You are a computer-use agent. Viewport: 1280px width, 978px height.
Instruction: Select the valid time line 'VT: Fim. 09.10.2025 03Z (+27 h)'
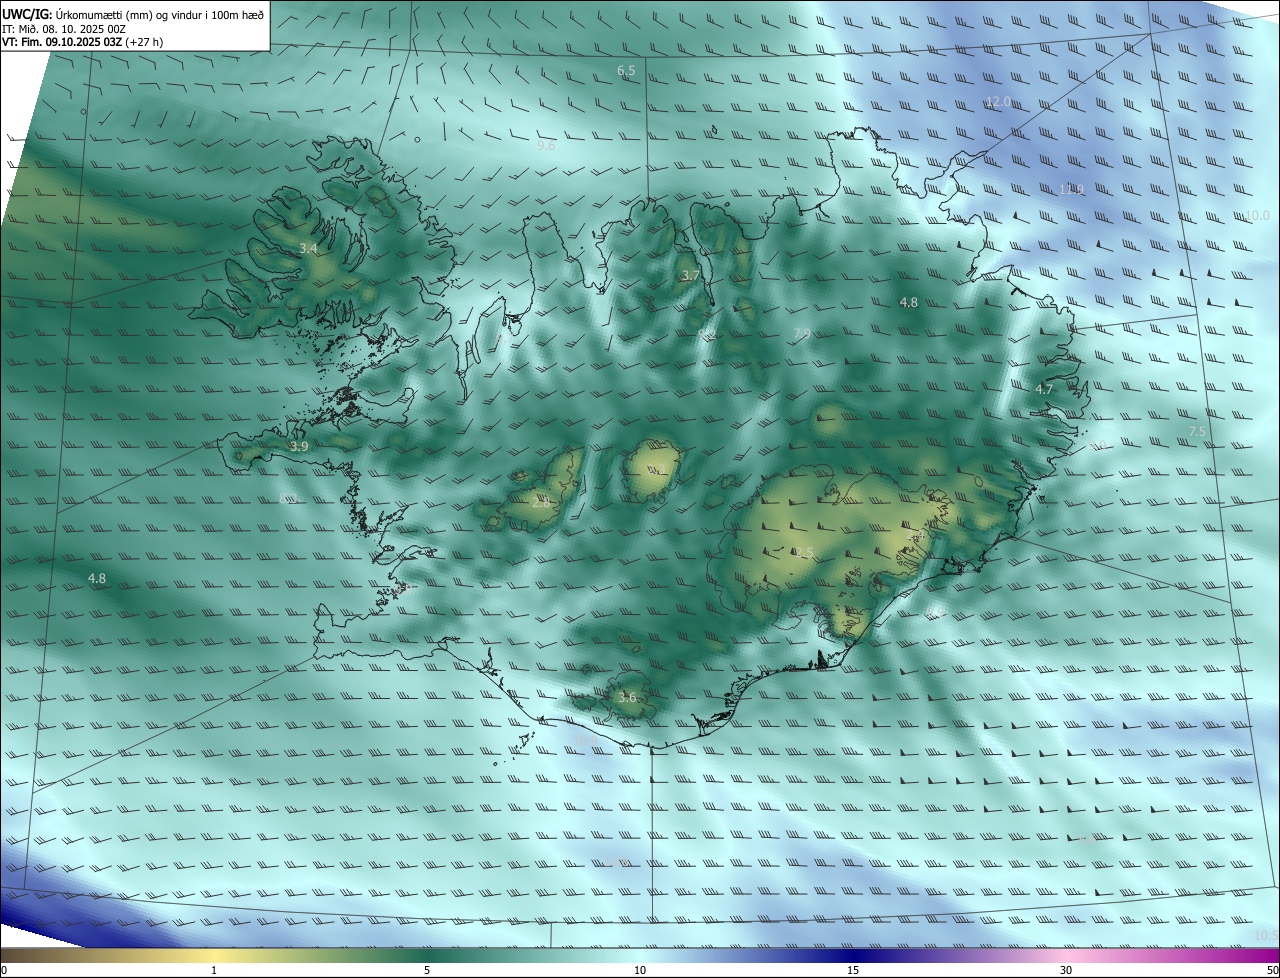coord(83,43)
